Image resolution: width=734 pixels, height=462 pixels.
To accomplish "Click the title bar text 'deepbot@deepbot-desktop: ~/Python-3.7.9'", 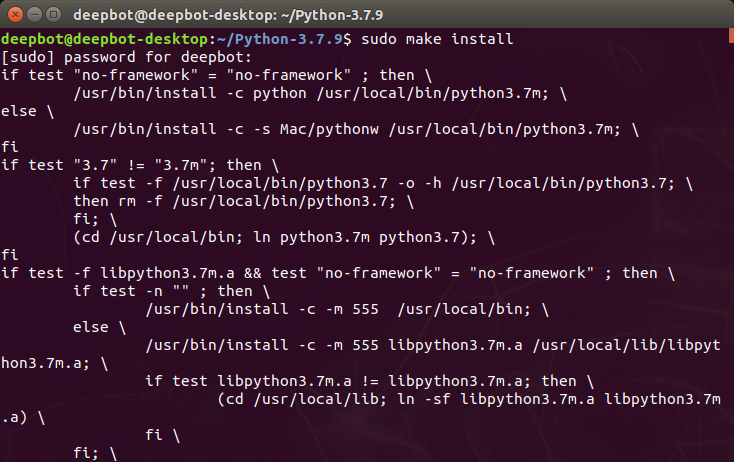I will [228, 15].
